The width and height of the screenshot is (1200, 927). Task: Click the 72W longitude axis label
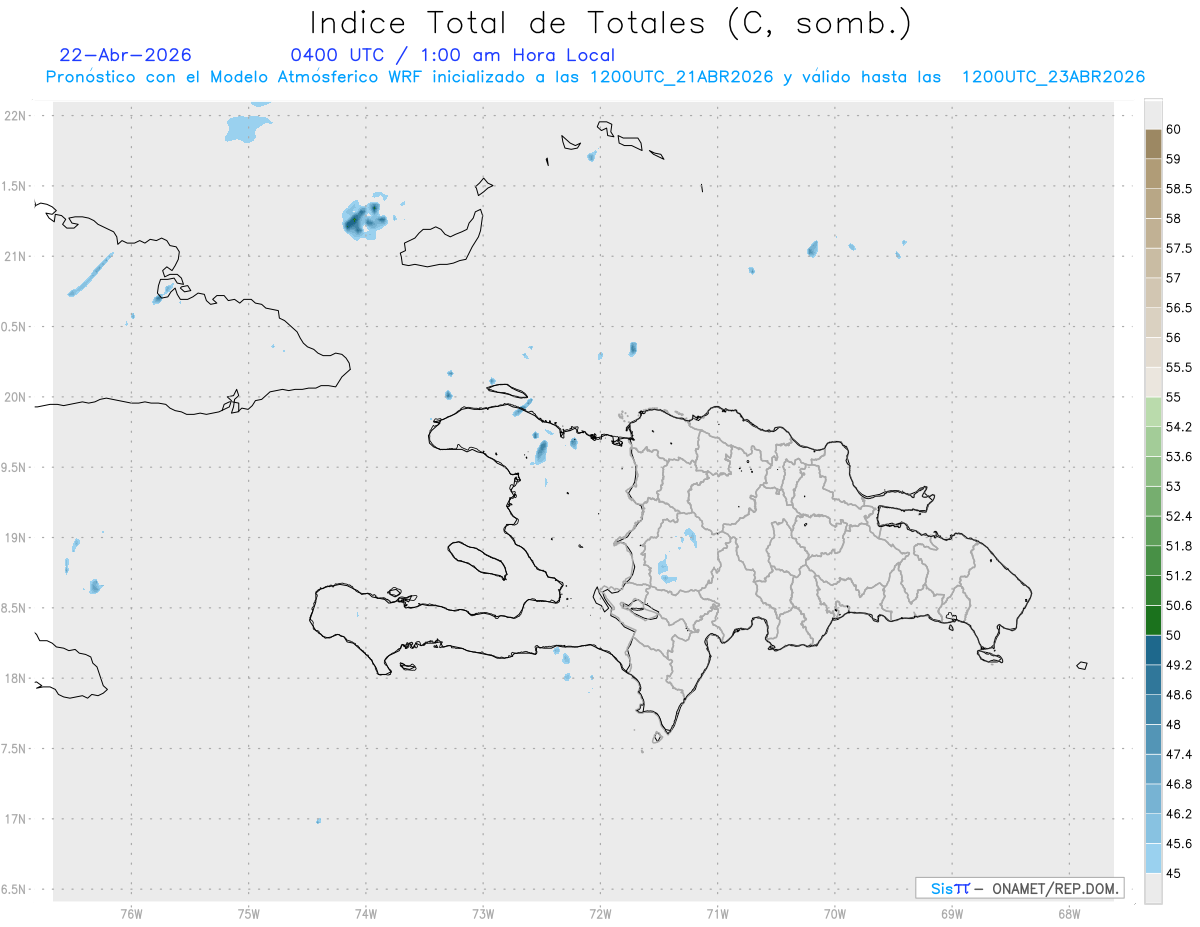pos(600,912)
